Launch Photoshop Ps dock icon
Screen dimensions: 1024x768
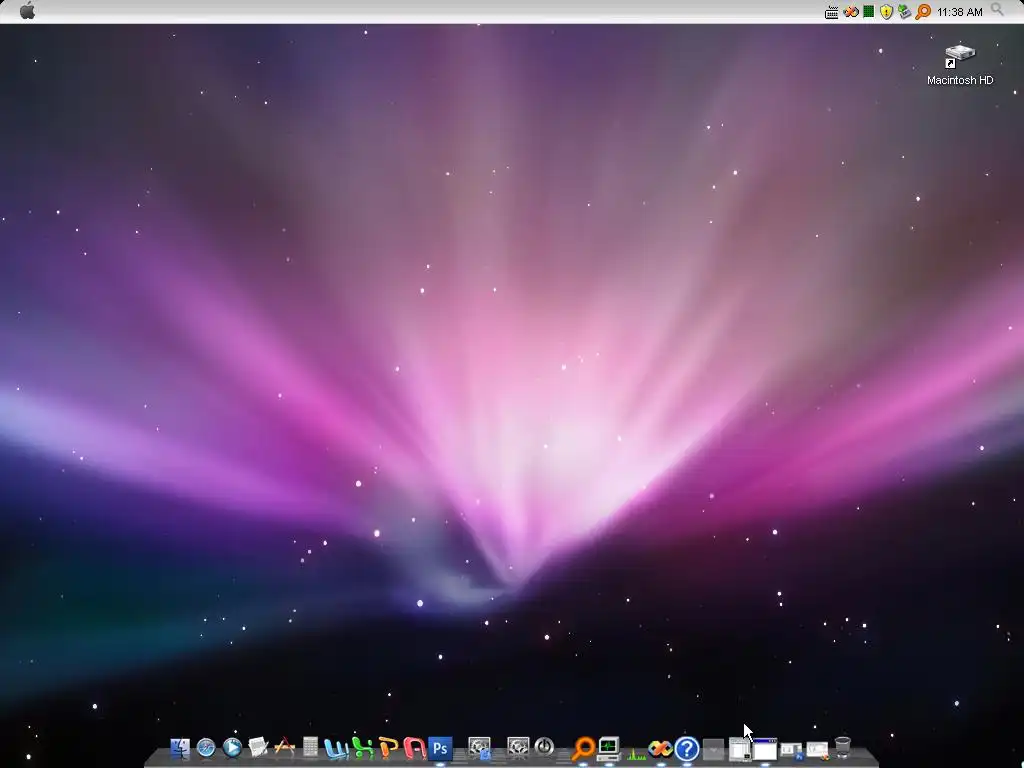coord(441,748)
